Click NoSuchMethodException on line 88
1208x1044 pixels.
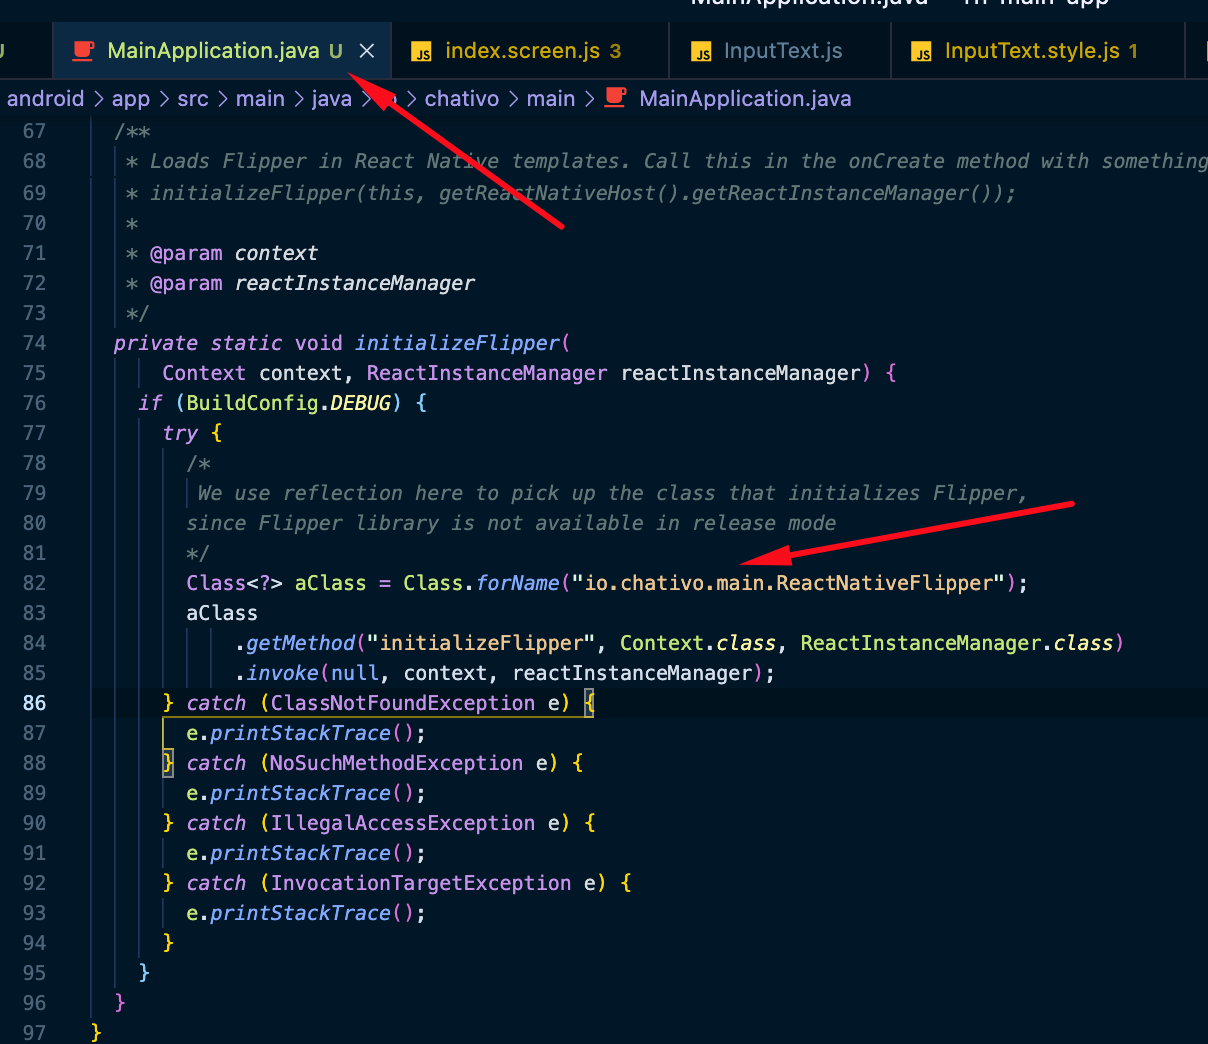click(396, 763)
